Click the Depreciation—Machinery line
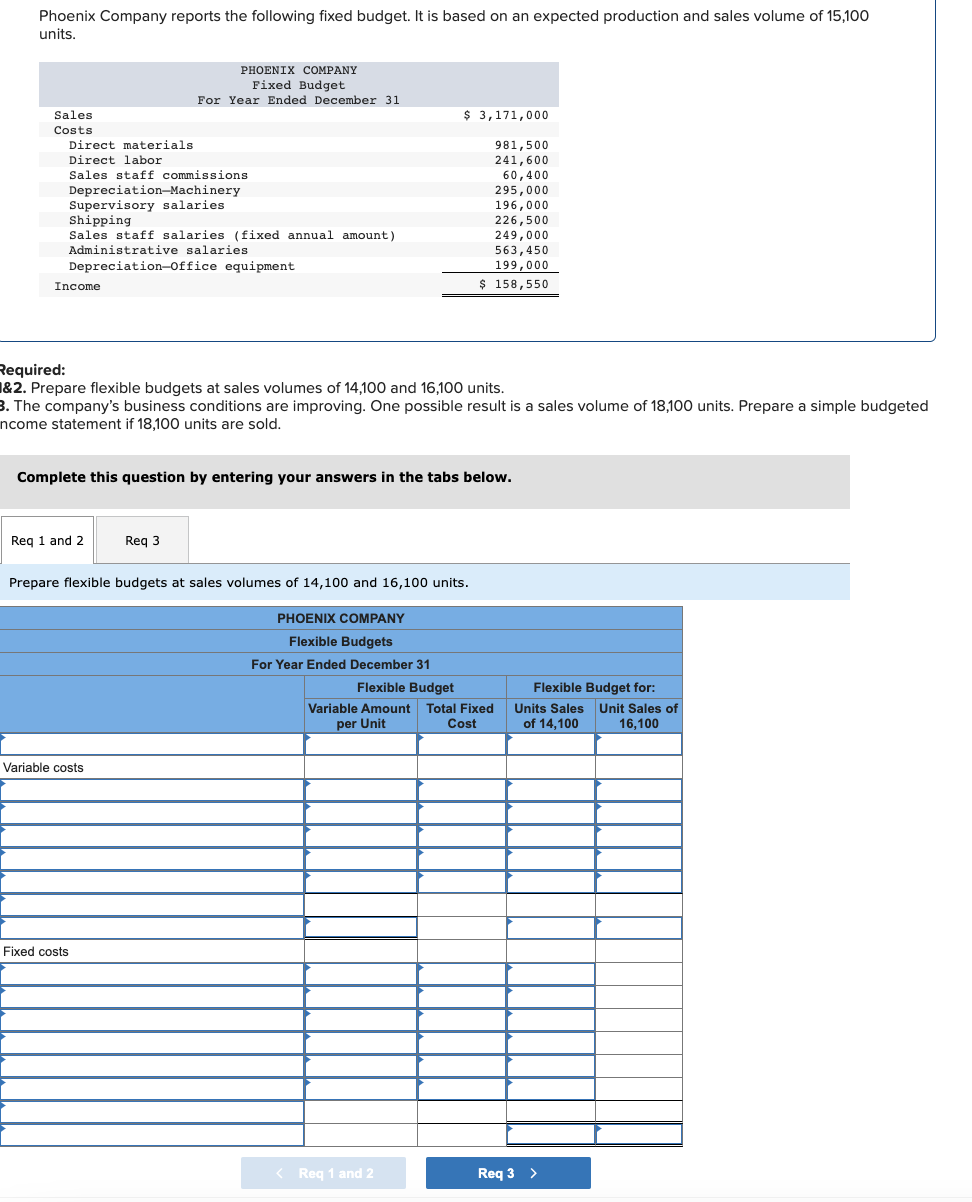The height and width of the screenshot is (1202, 972). [155, 190]
